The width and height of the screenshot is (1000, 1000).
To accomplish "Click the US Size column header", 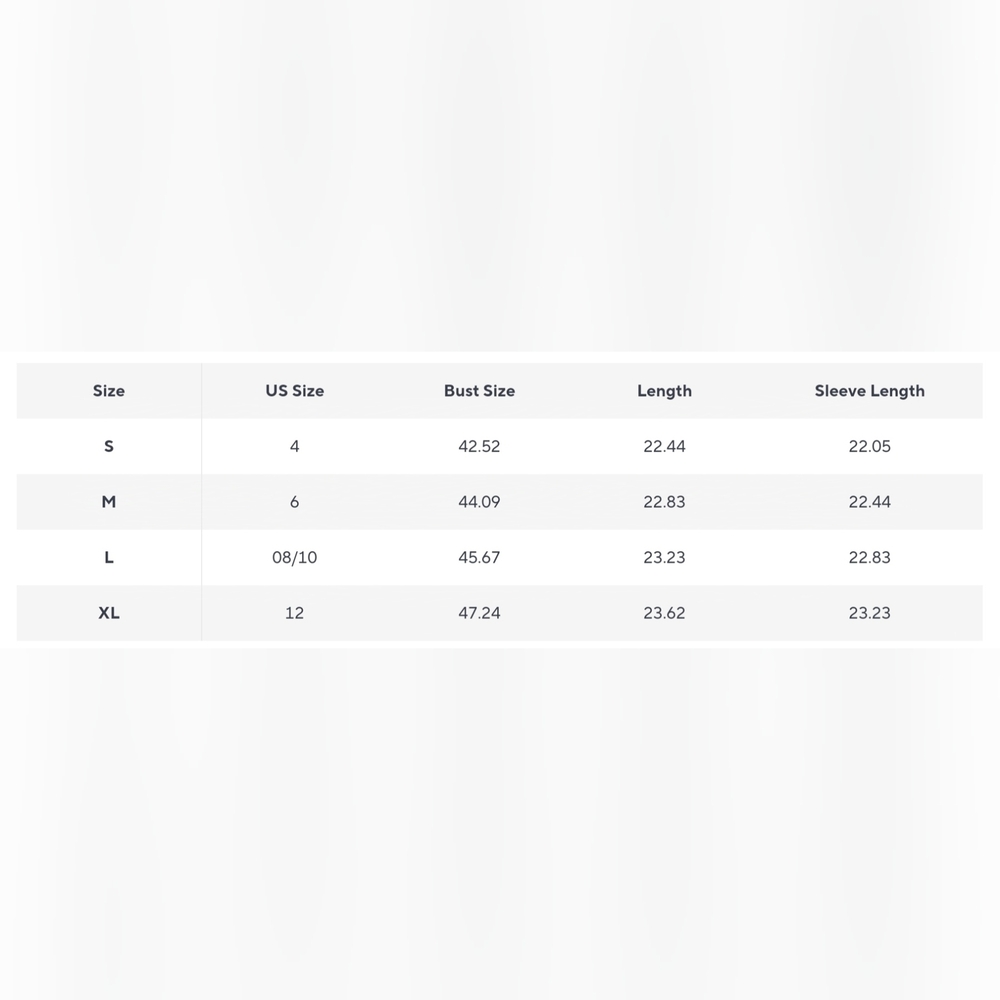I will coord(295,391).
